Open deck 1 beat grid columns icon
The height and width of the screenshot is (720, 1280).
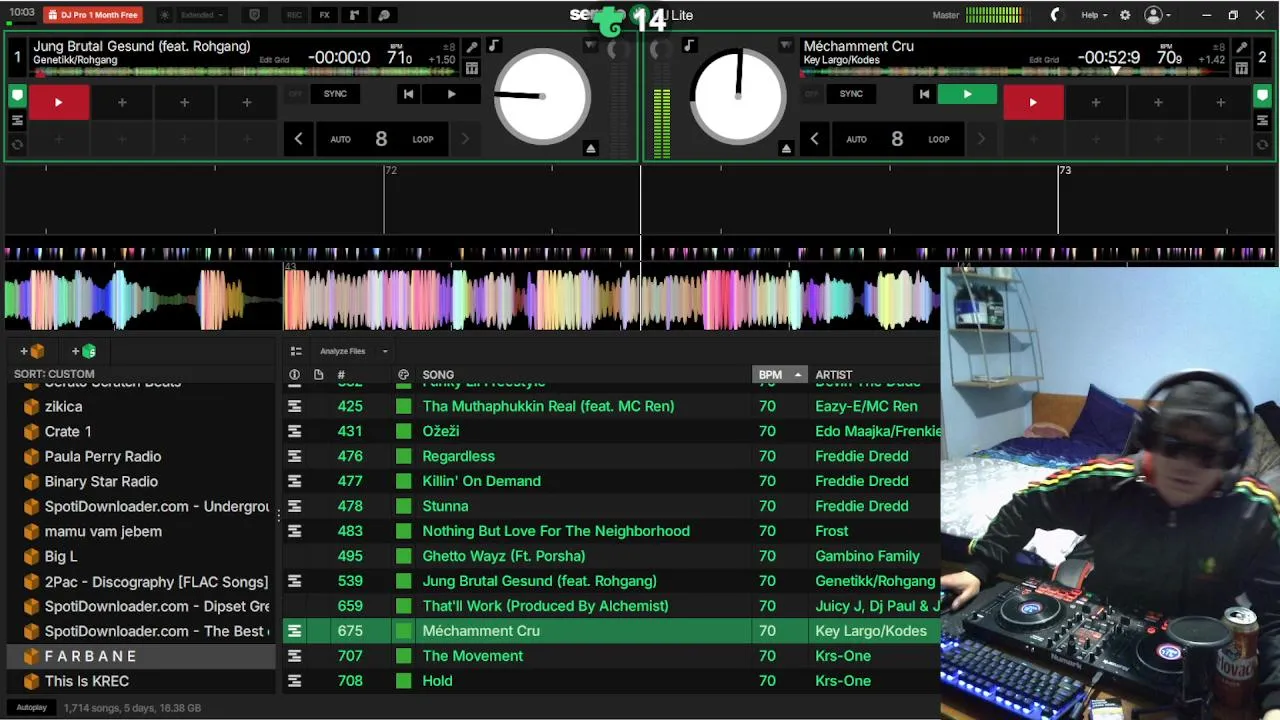(472, 68)
